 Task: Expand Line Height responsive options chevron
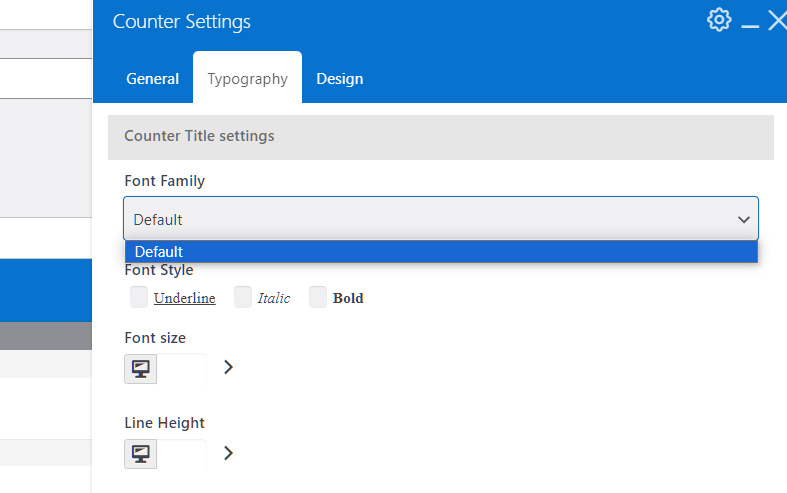click(x=228, y=453)
